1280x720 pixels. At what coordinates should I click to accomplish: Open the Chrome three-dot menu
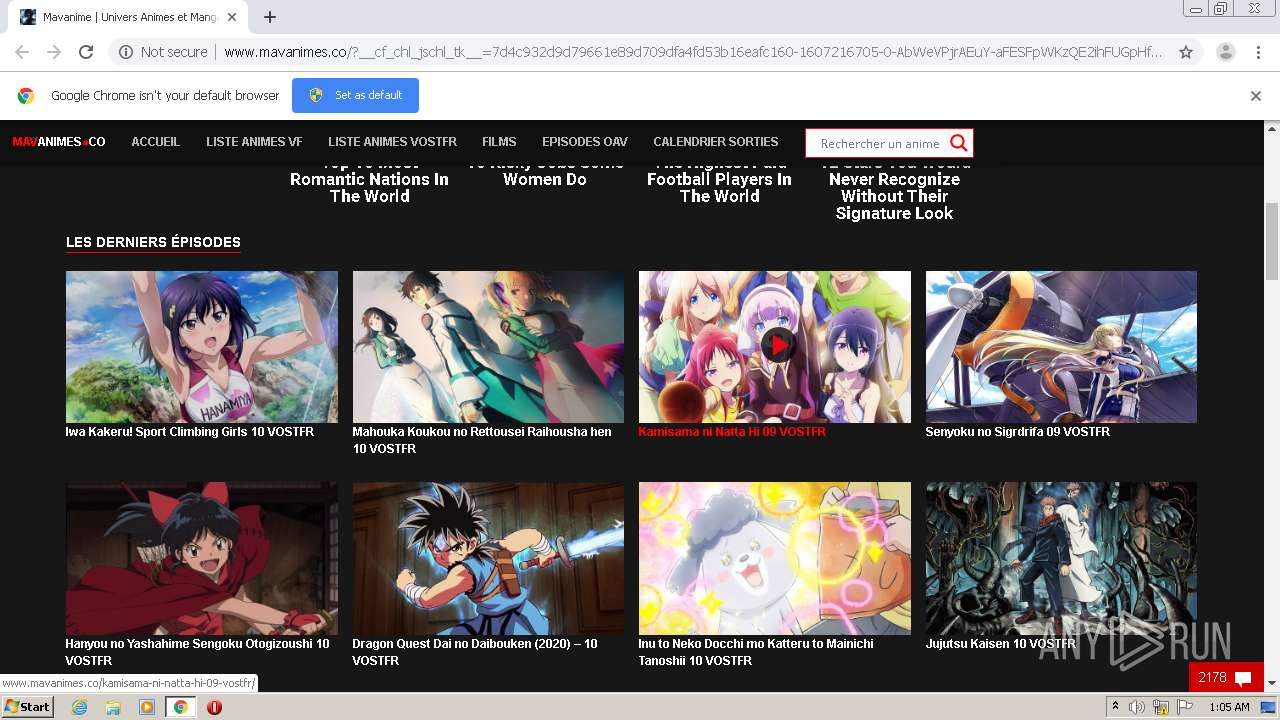[1257, 52]
